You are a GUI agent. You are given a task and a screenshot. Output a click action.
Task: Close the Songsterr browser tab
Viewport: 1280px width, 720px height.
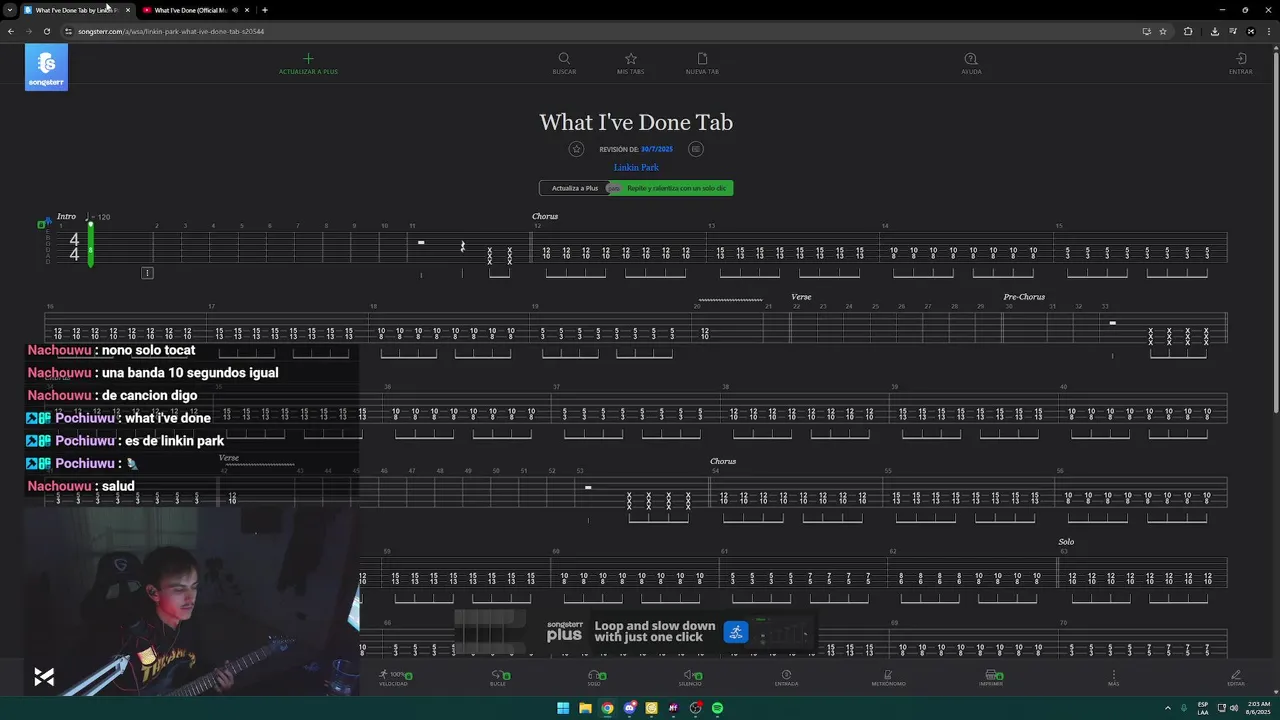coord(127,10)
